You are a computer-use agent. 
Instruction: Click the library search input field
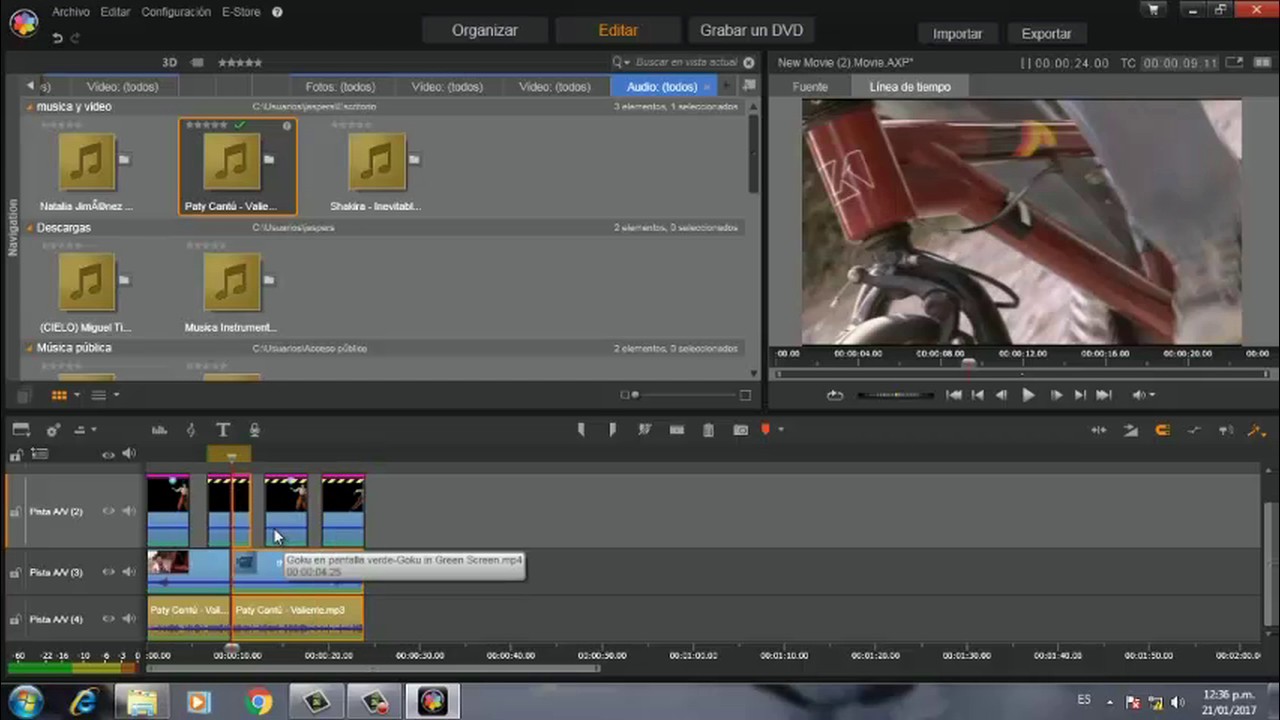pos(686,62)
